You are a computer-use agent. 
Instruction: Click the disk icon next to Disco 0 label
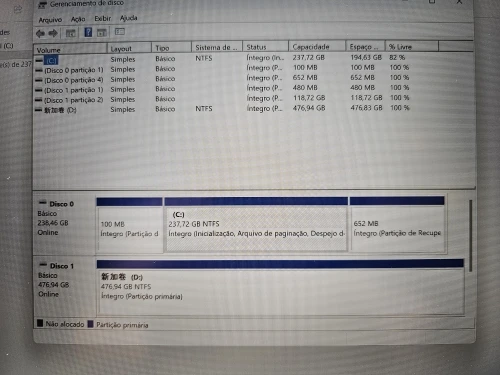click(x=43, y=203)
